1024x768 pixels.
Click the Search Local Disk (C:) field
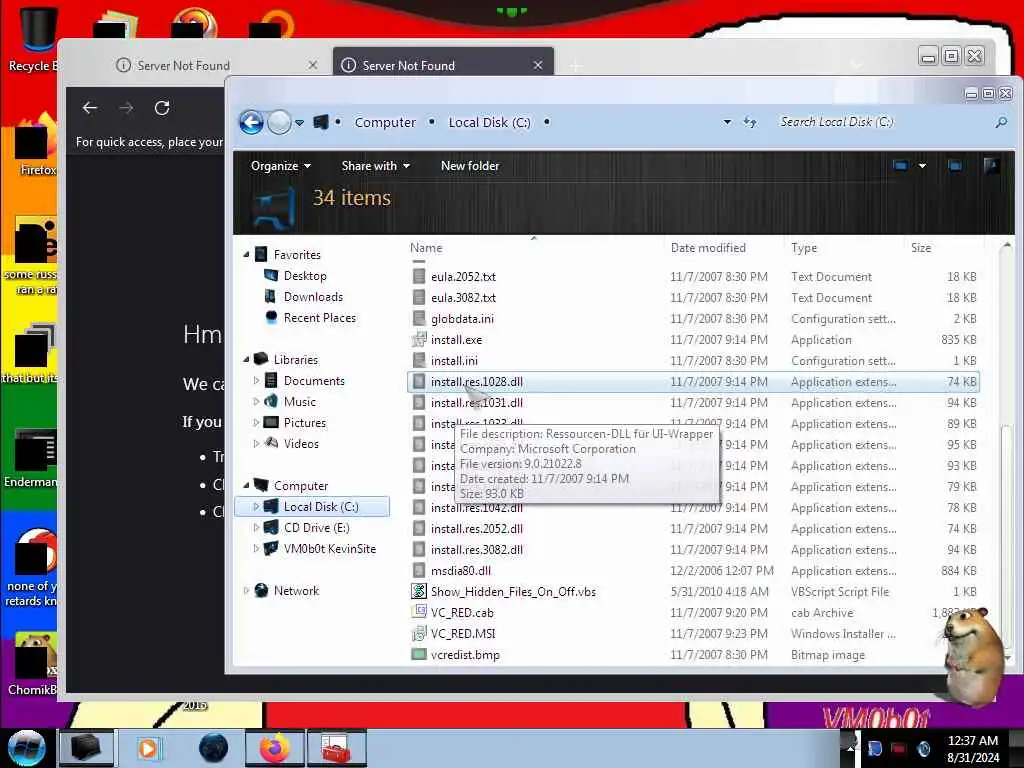click(882, 122)
